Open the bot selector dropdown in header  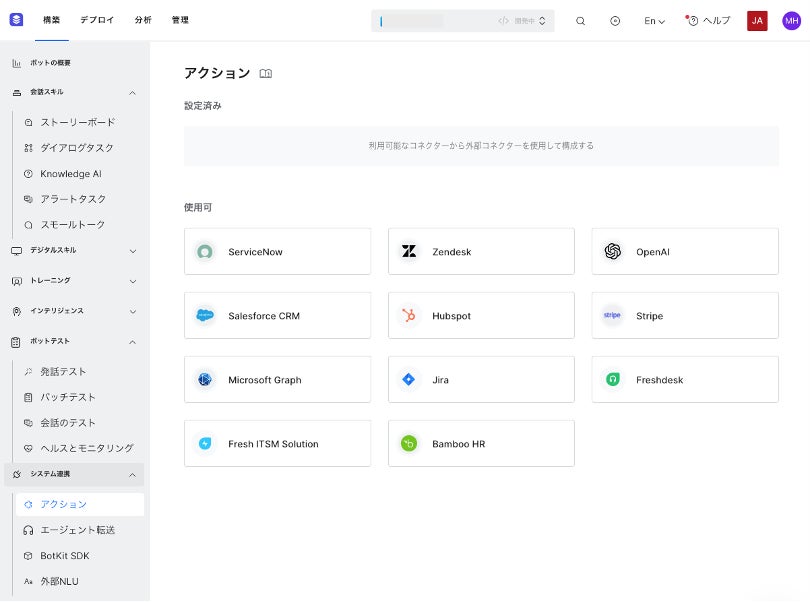click(462, 21)
